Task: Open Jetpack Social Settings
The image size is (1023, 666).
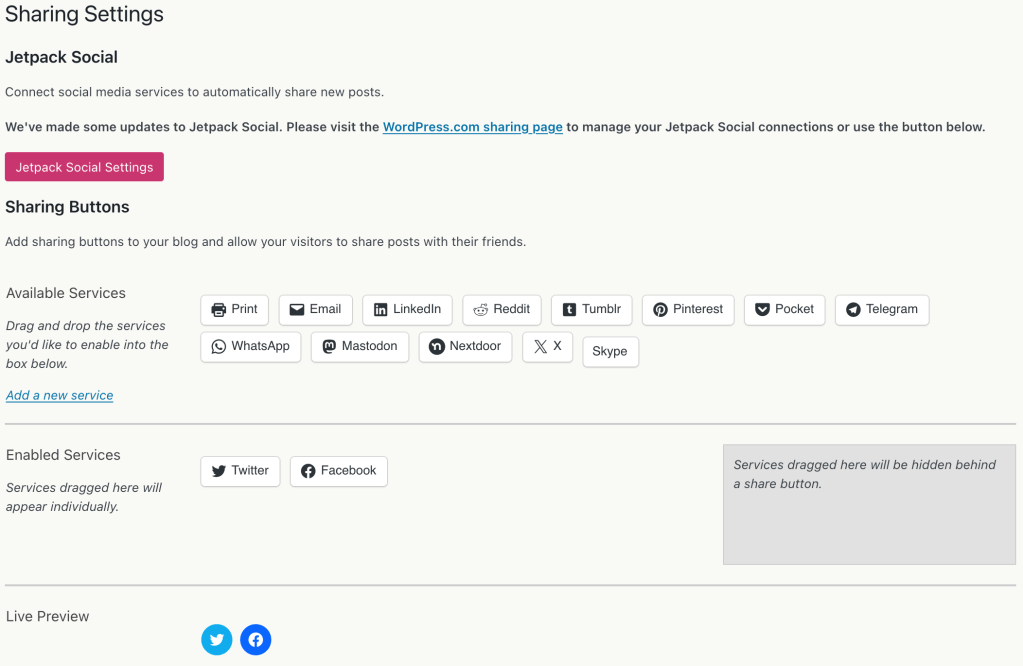Action: [x=84, y=167]
